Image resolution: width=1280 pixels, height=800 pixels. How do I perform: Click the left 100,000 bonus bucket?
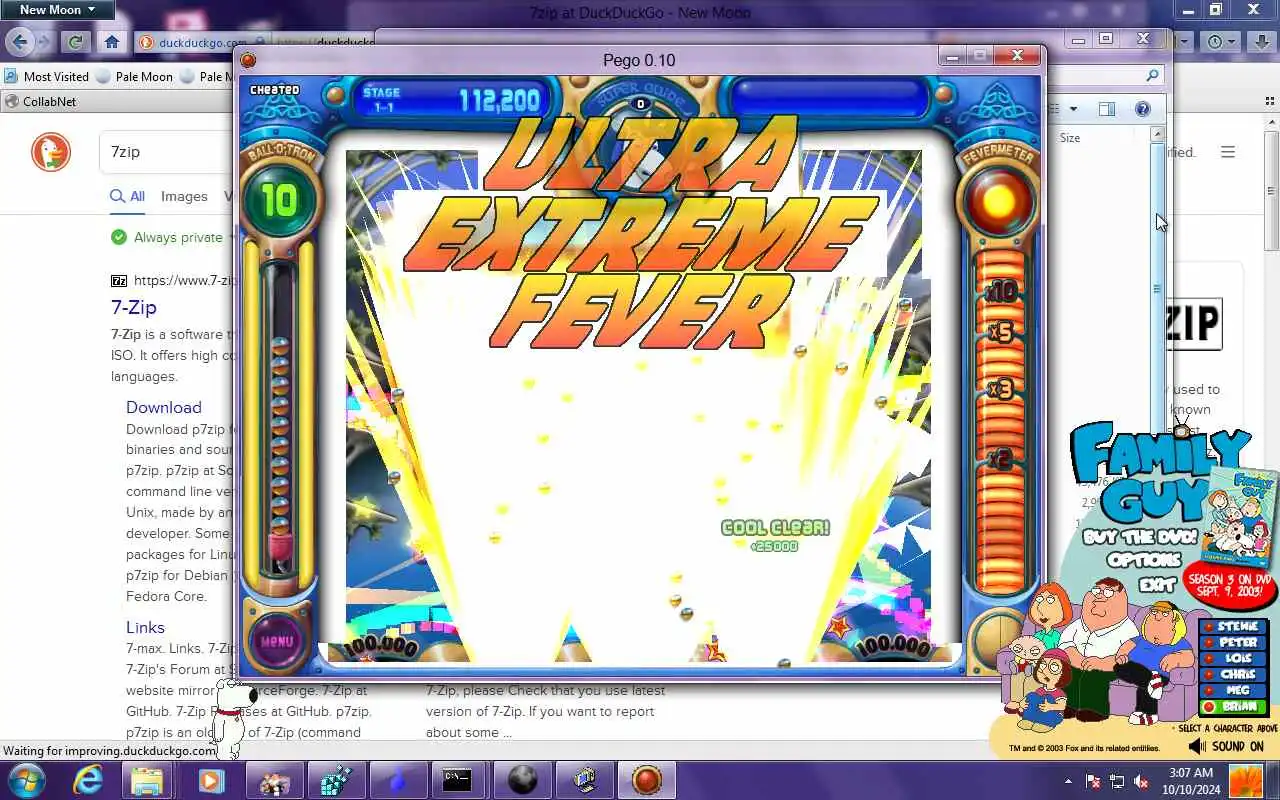tap(380, 647)
